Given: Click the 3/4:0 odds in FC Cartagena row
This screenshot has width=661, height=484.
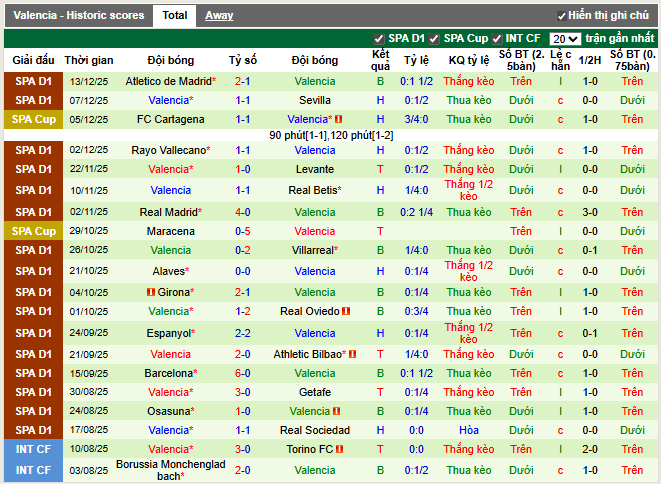Looking at the screenshot, I should coord(416,119).
